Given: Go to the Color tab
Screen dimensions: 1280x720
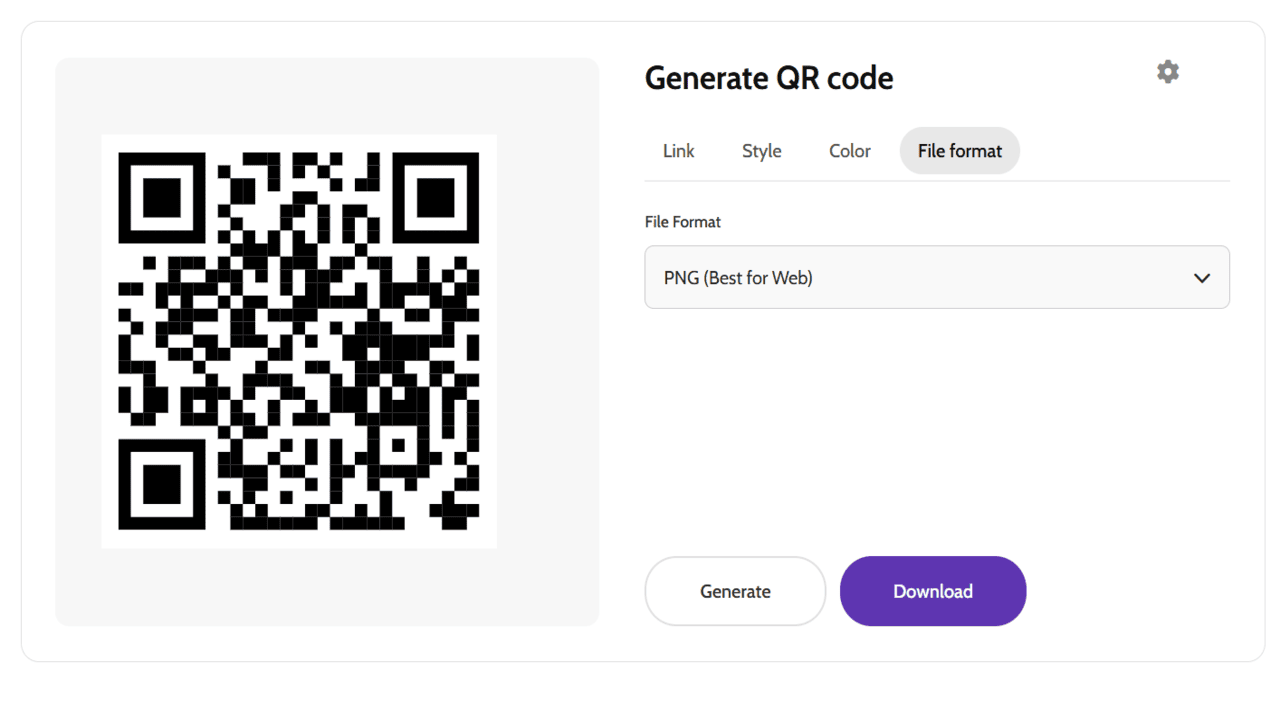Looking at the screenshot, I should (x=849, y=151).
